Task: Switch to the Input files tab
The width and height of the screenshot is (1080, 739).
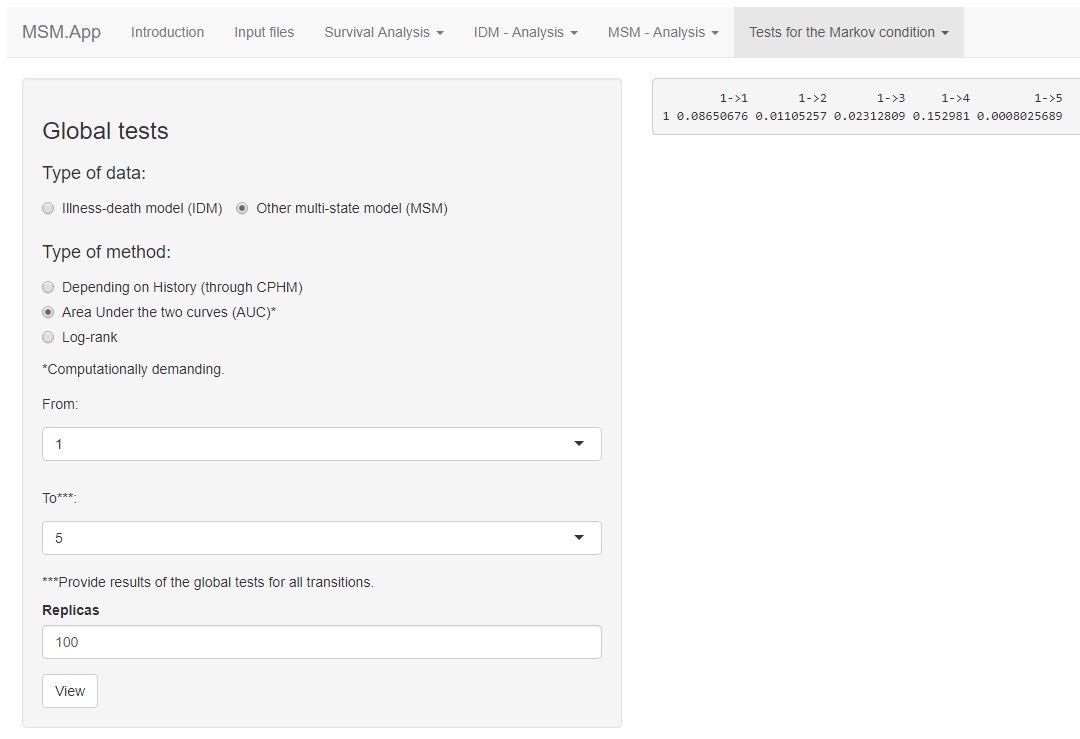Action: [264, 32]
